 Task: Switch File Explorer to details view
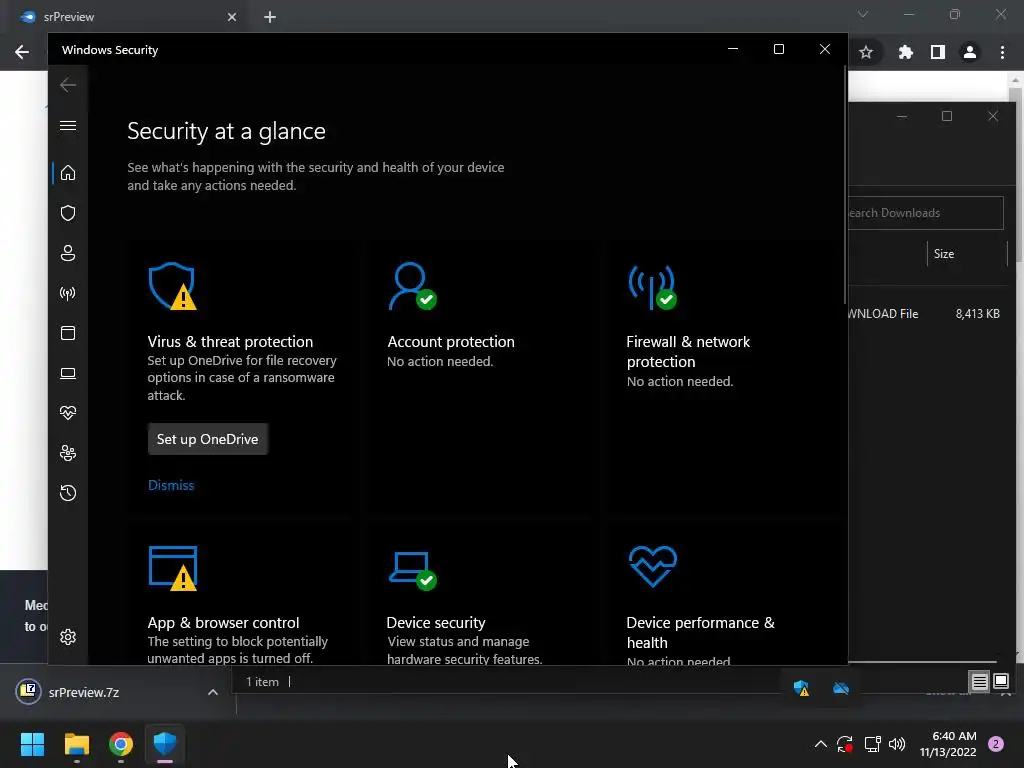980,682
